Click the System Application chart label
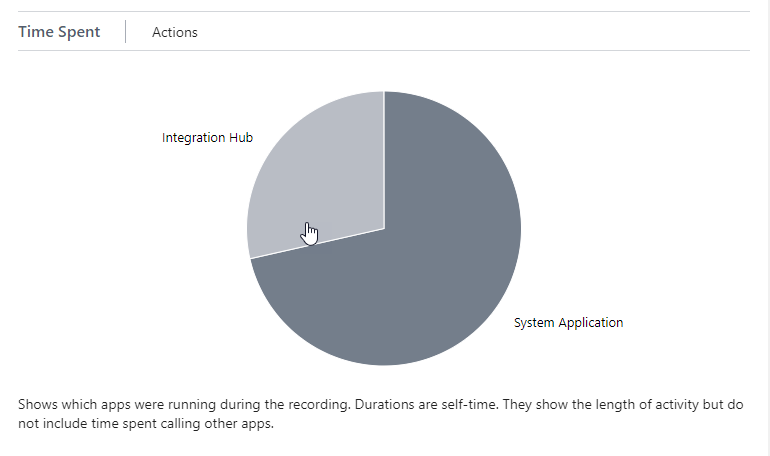The height and width of the screenshot is (456, 770). [568, 322]
